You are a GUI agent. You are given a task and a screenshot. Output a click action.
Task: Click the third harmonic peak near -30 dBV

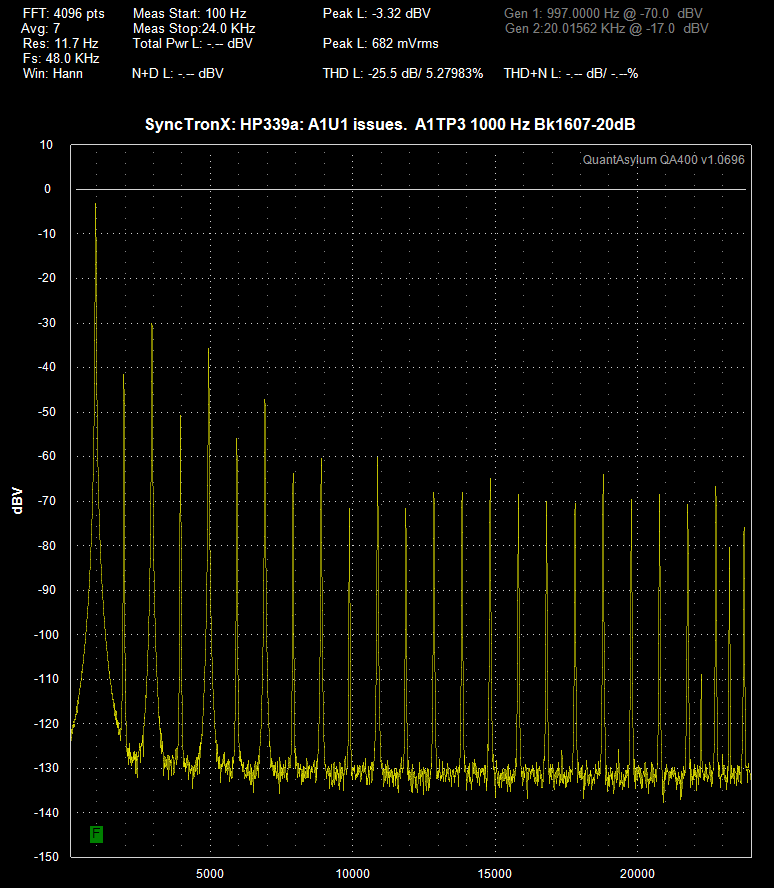tap(152, 325)
